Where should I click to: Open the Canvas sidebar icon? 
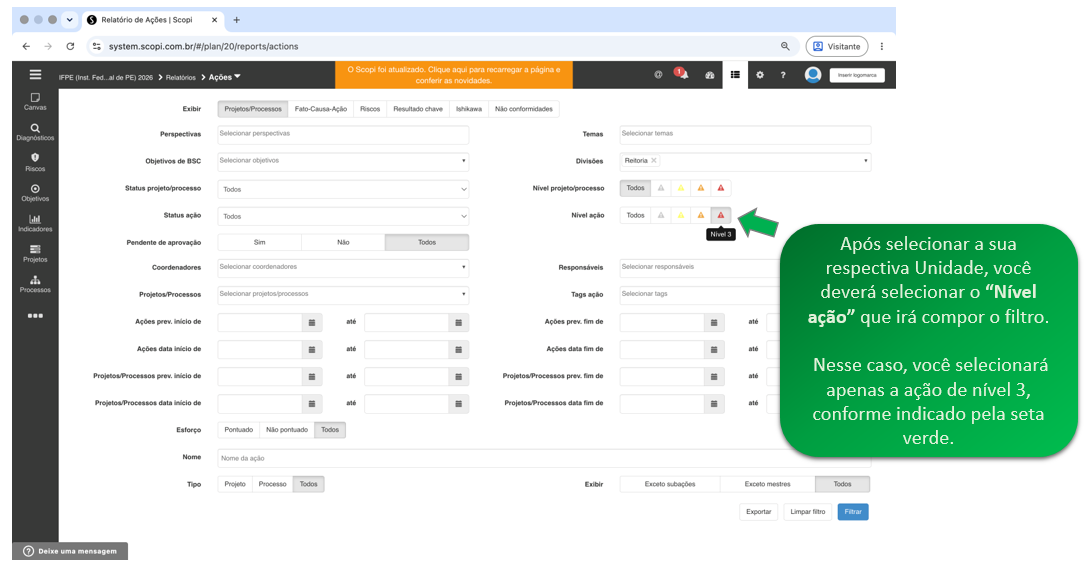coord(35,101)
